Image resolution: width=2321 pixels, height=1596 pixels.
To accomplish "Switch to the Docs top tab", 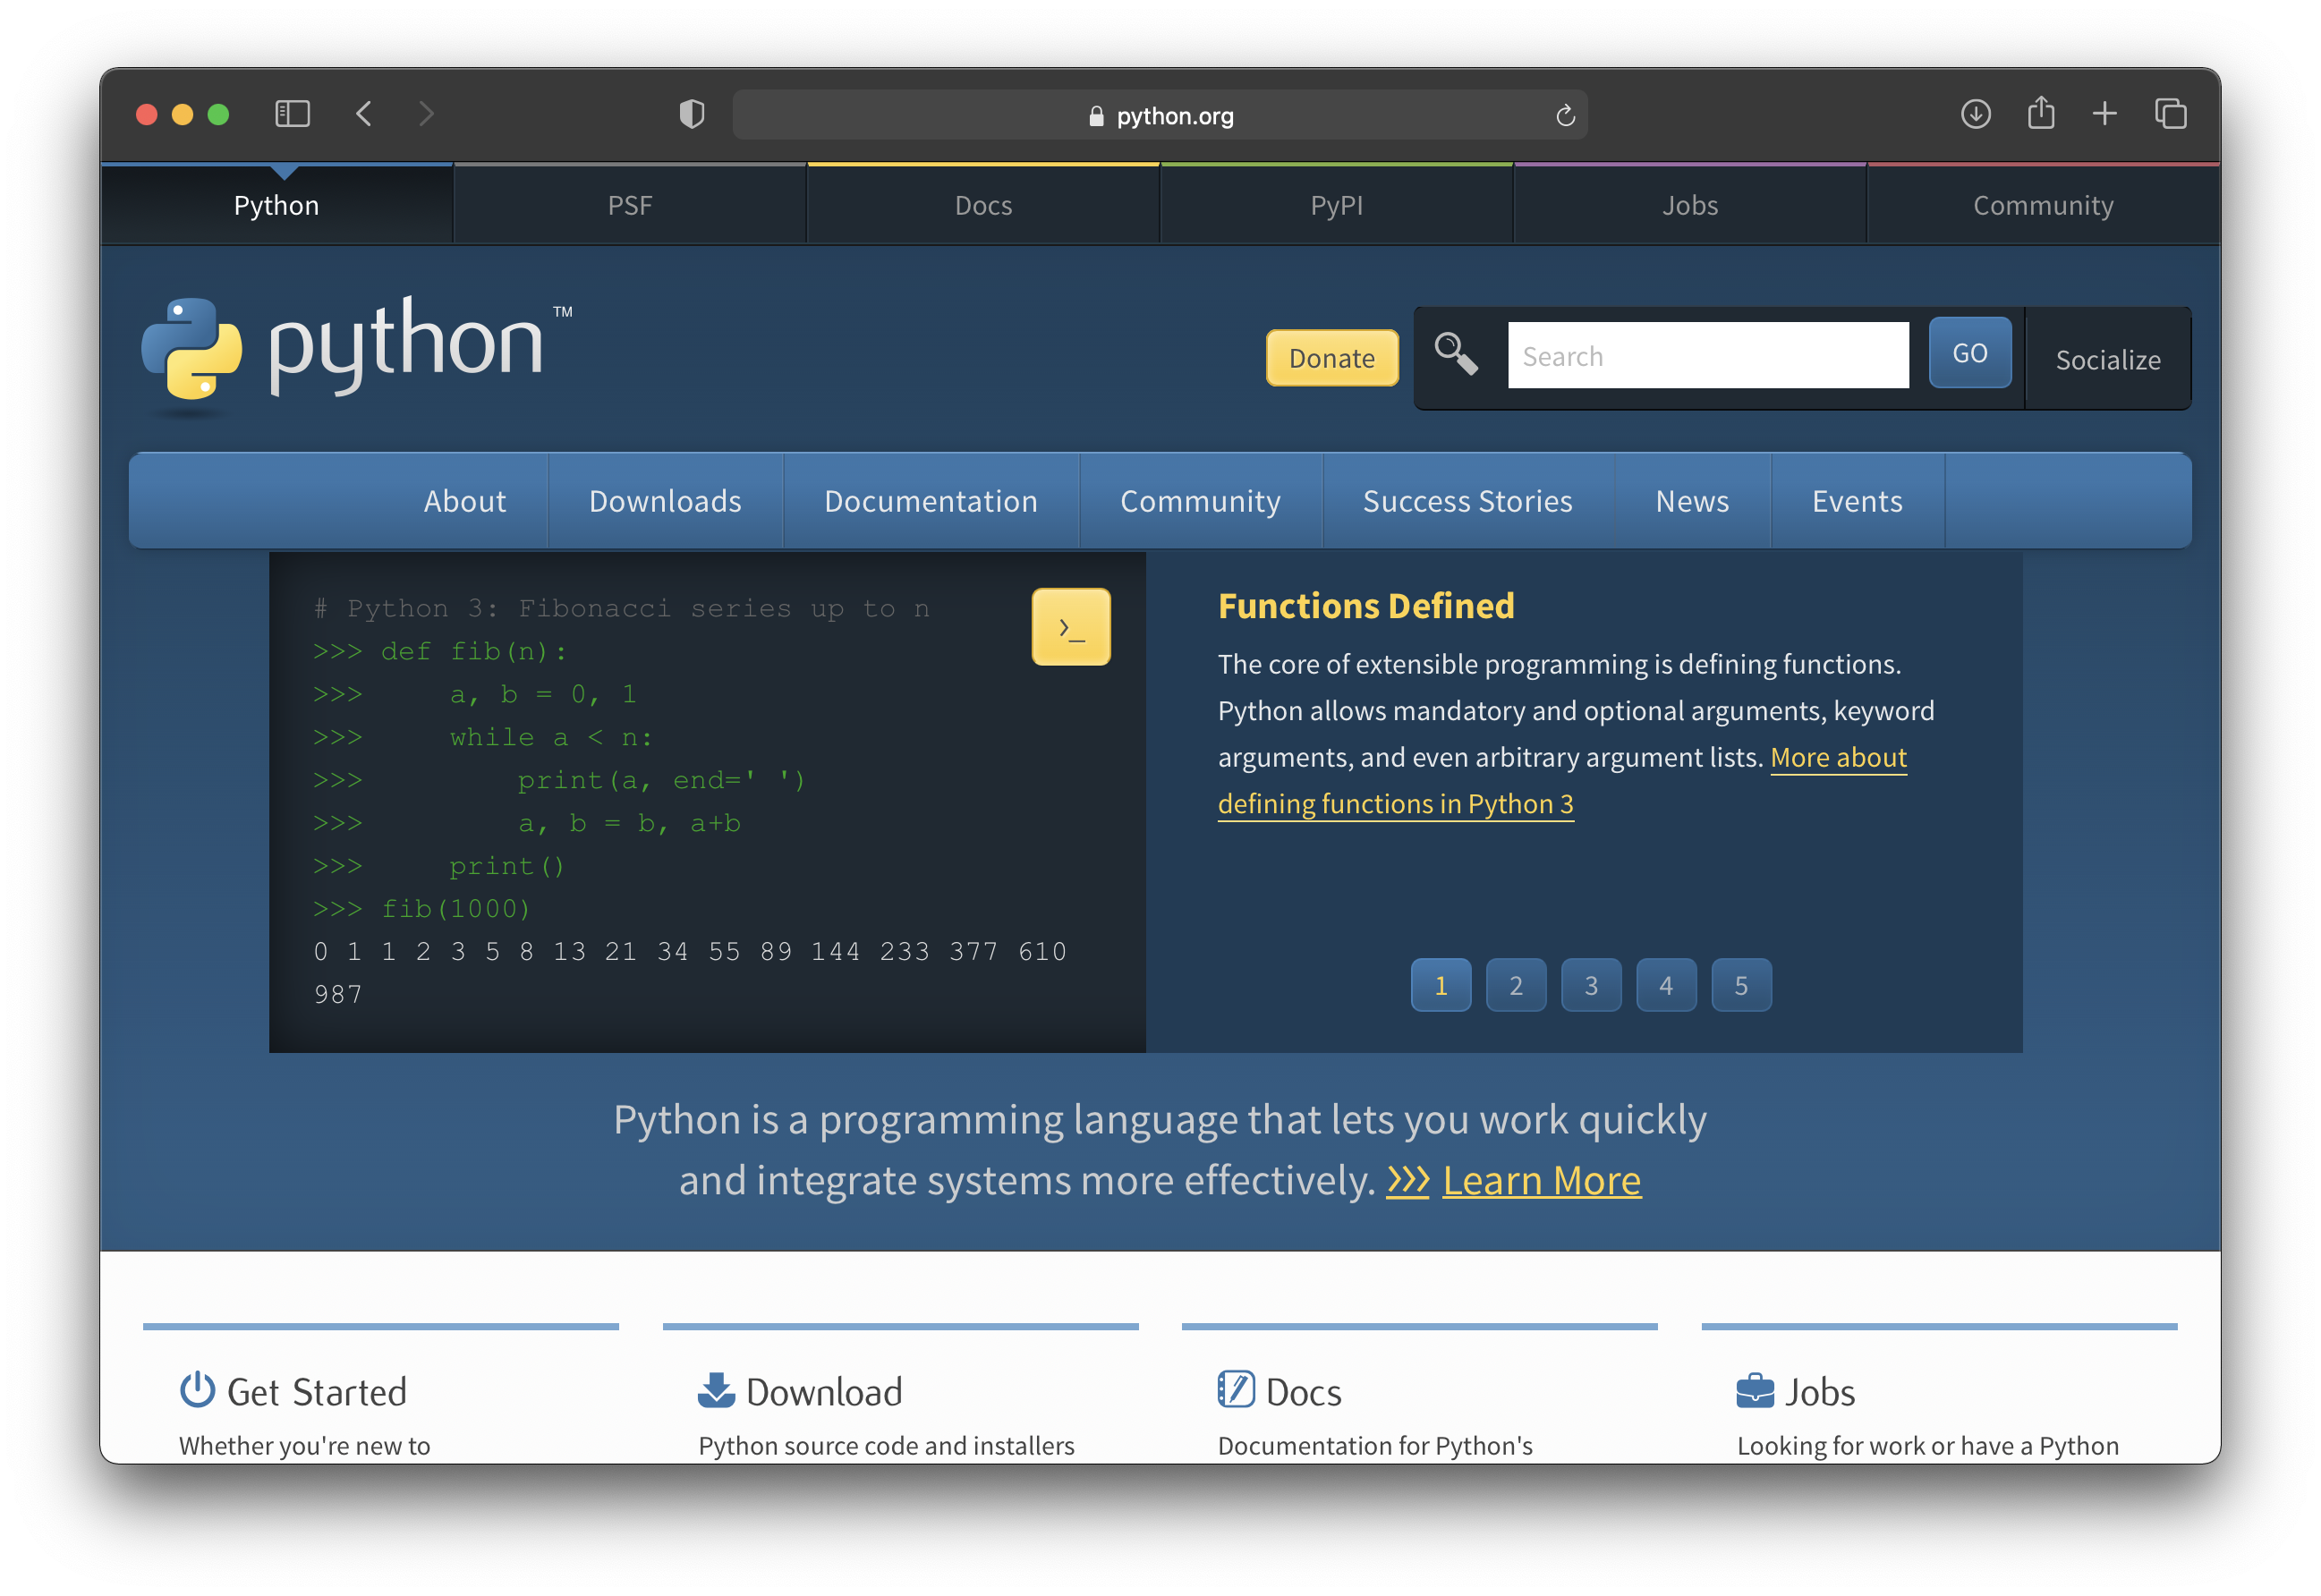I will [x=983, y=205].
